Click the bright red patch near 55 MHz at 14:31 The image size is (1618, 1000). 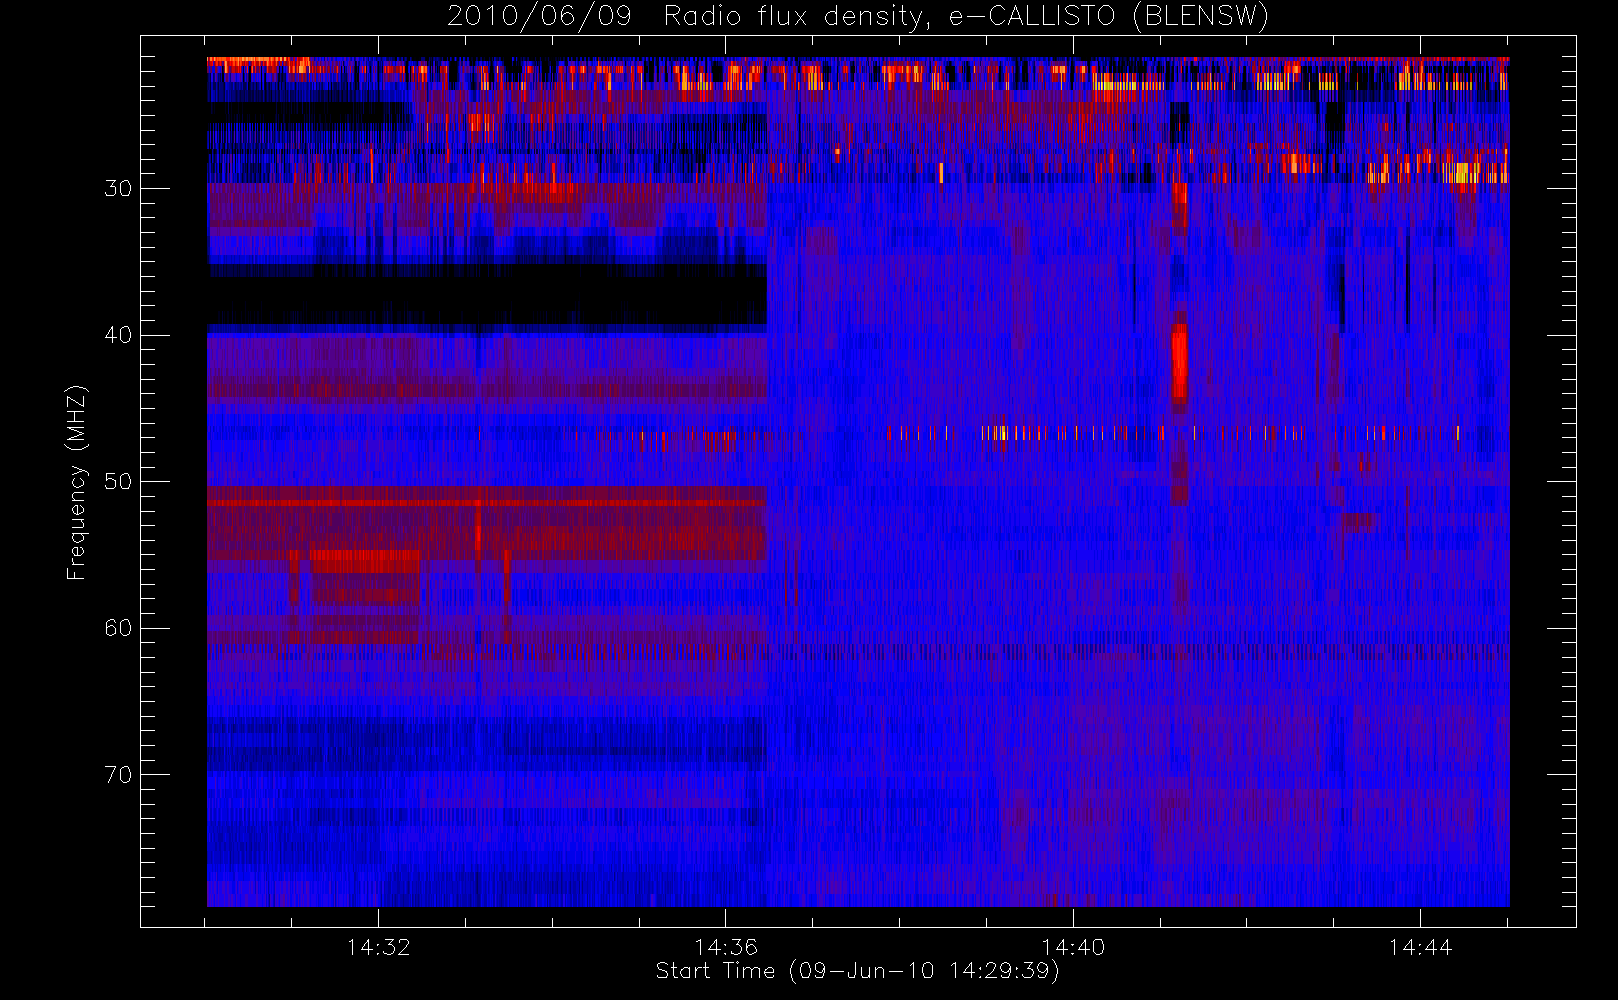point(364,561)
